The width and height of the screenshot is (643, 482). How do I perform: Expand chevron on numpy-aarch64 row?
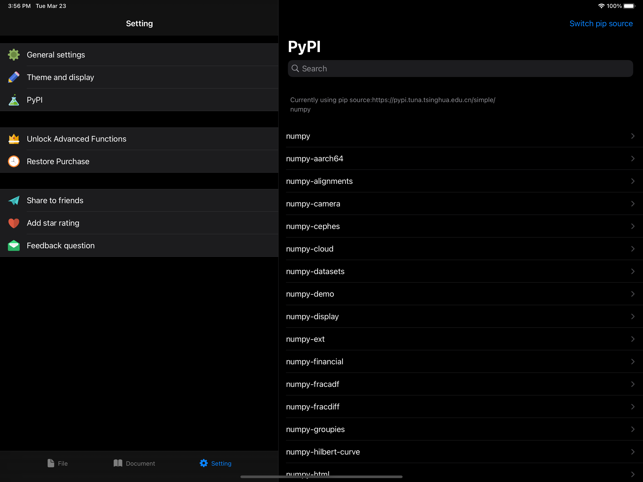(633, 158)
